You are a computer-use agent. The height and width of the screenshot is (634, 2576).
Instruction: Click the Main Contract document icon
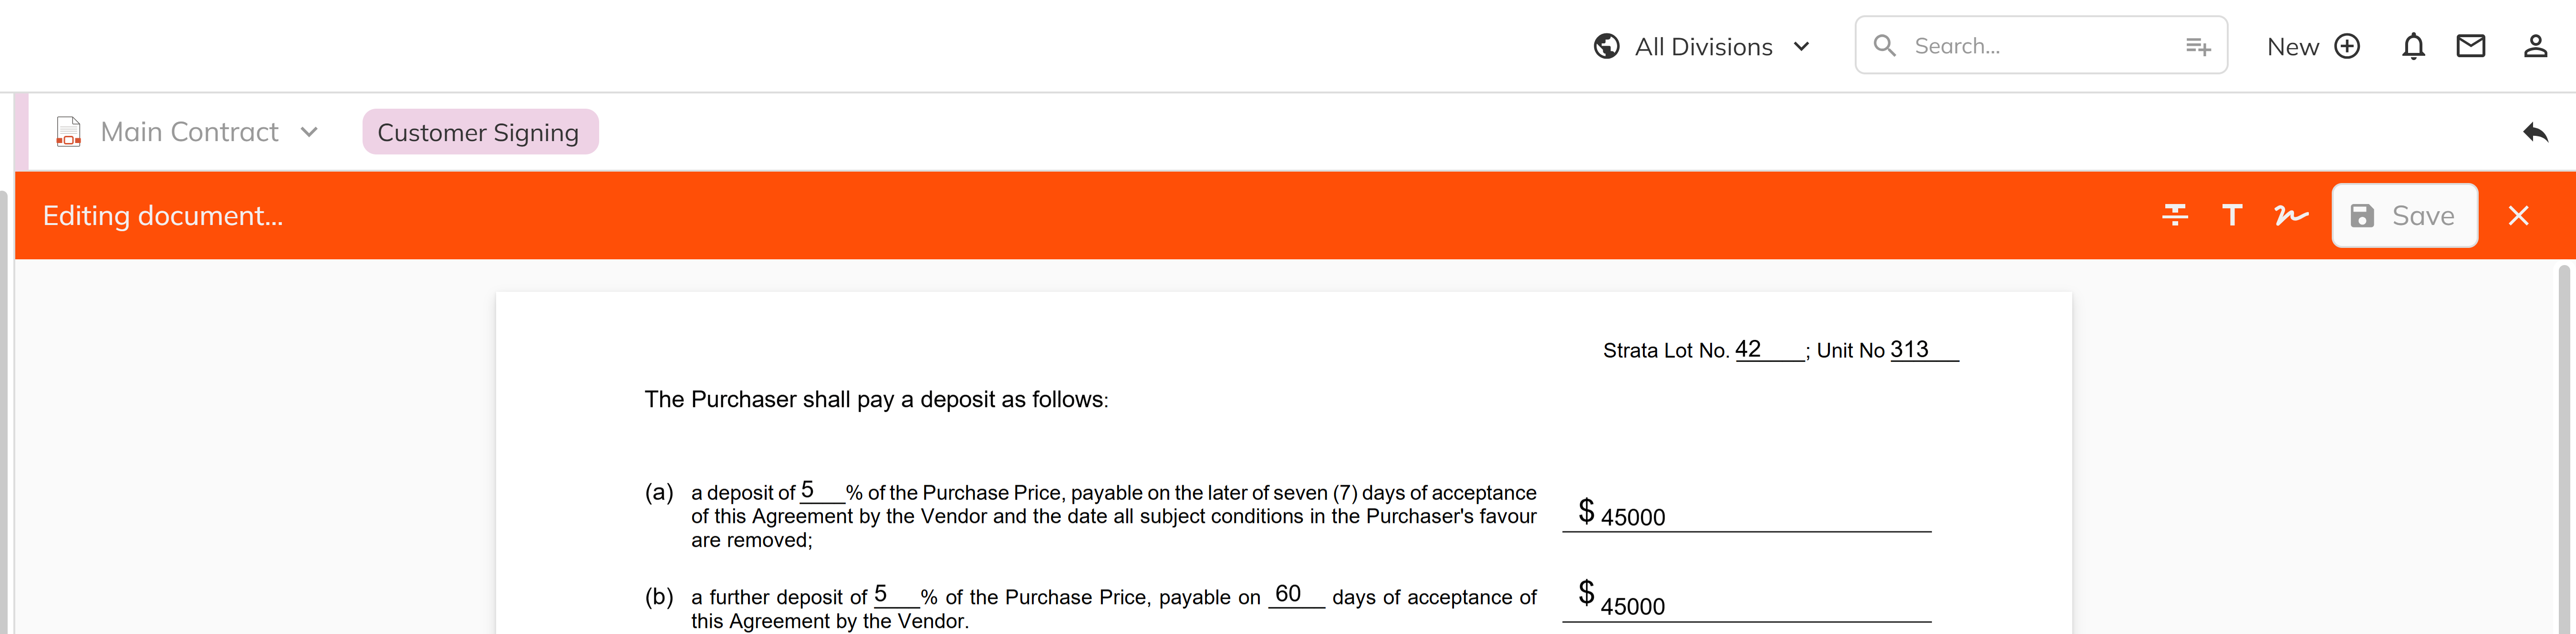(x=69, y=132)
